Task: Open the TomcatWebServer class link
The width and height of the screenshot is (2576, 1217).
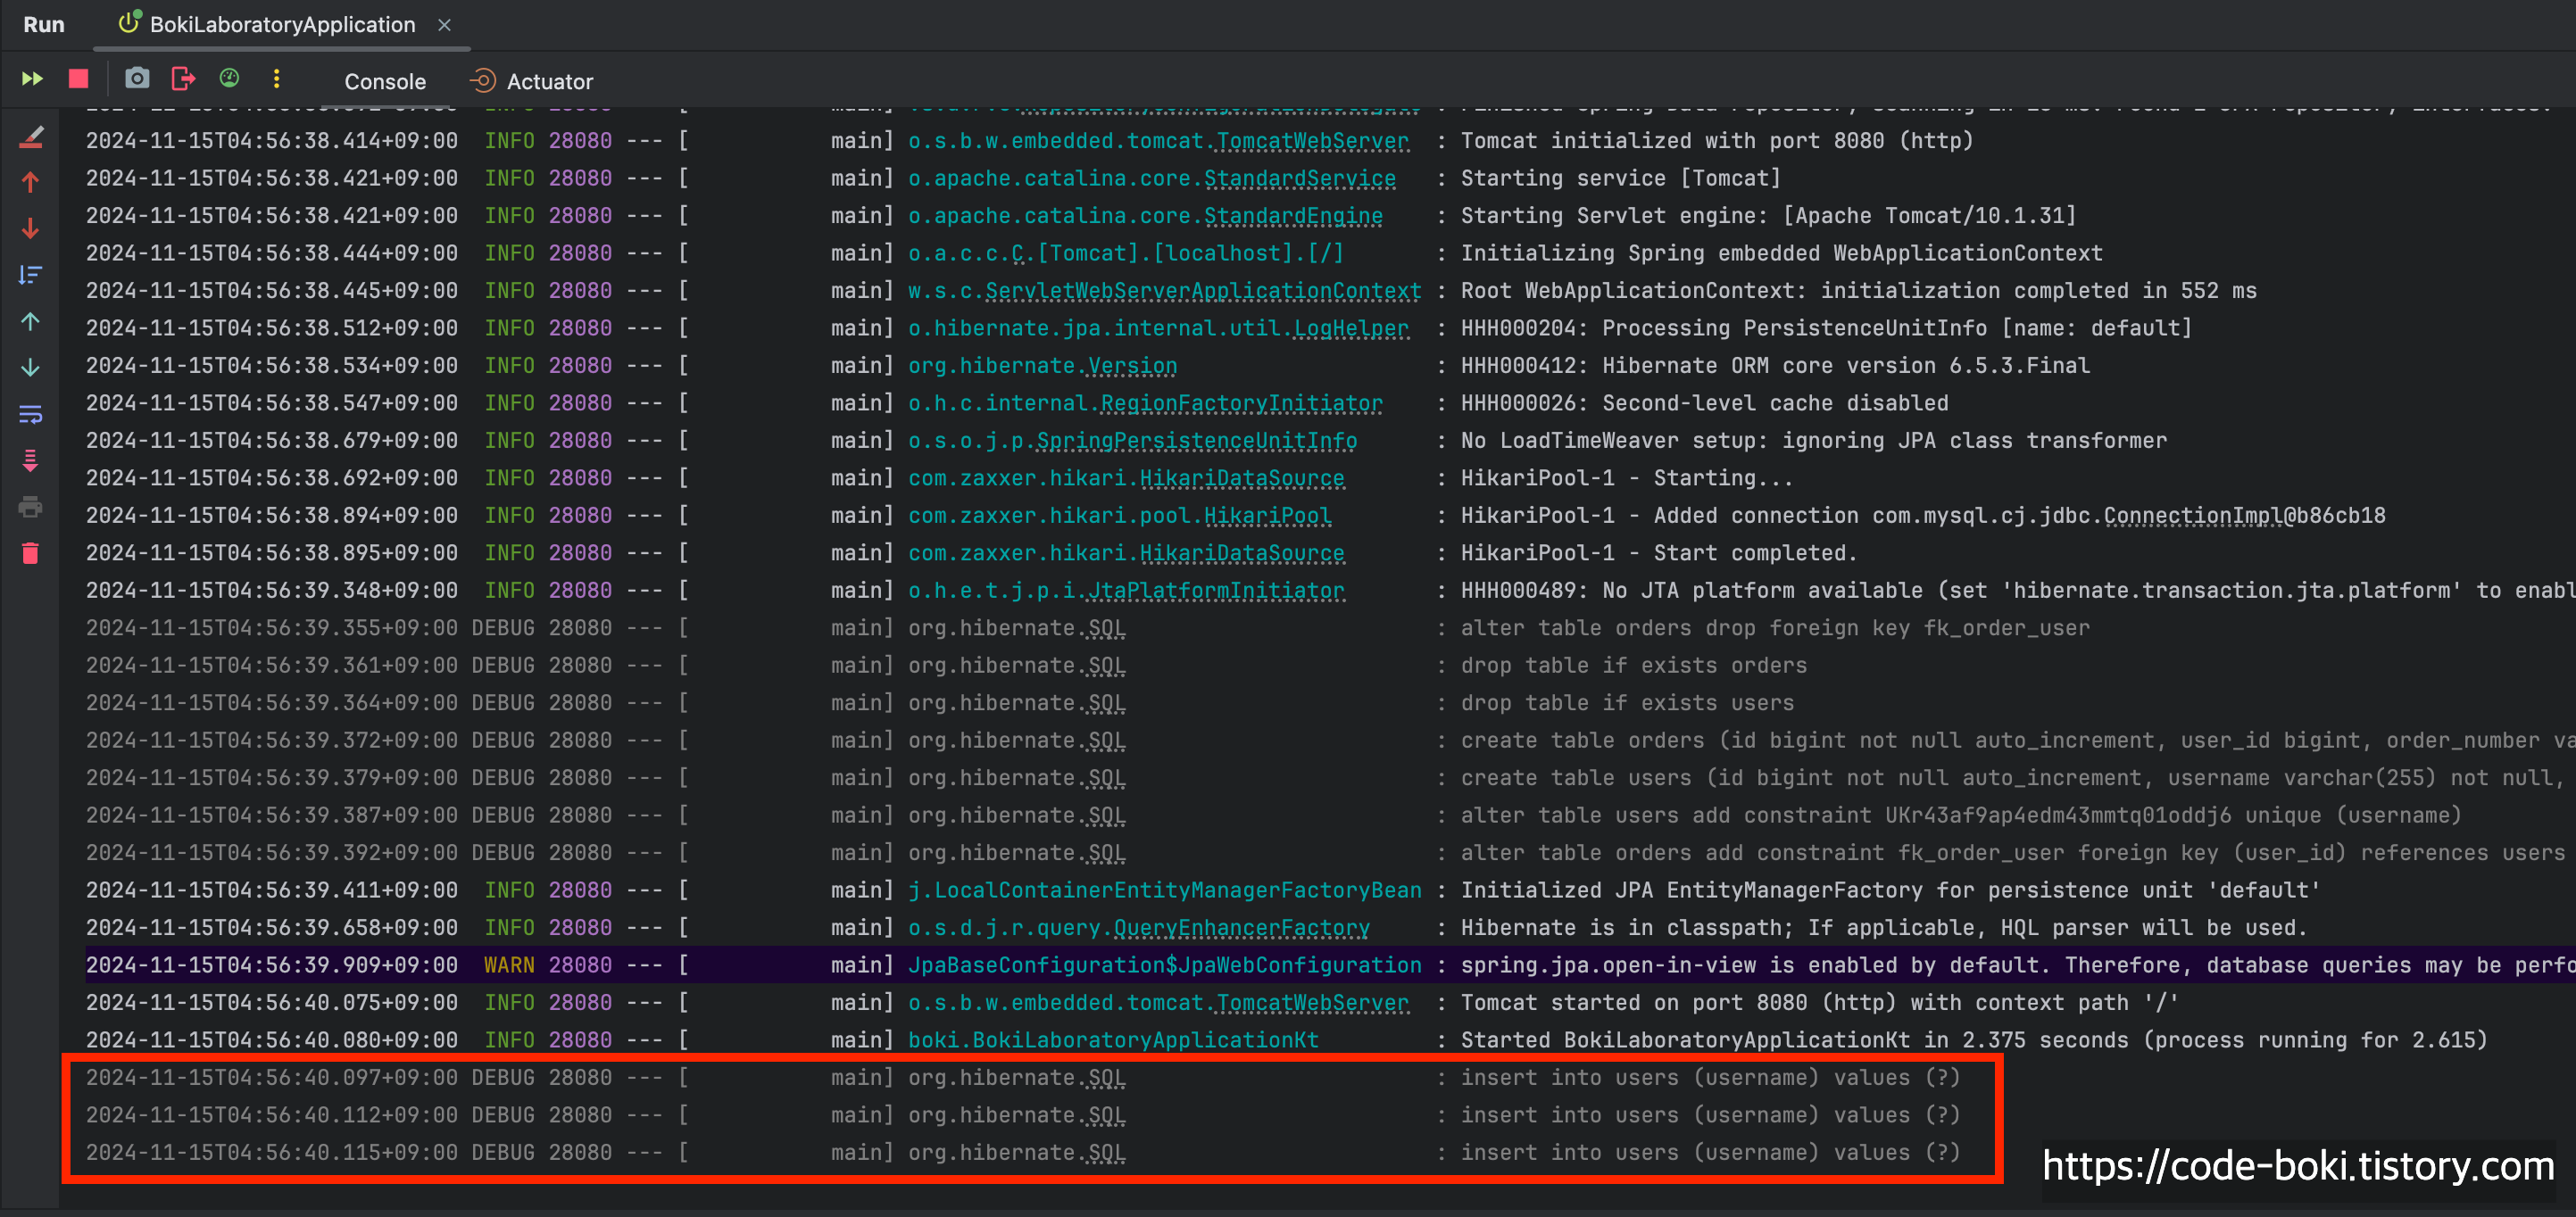Action: click(x=1312, y=141)
